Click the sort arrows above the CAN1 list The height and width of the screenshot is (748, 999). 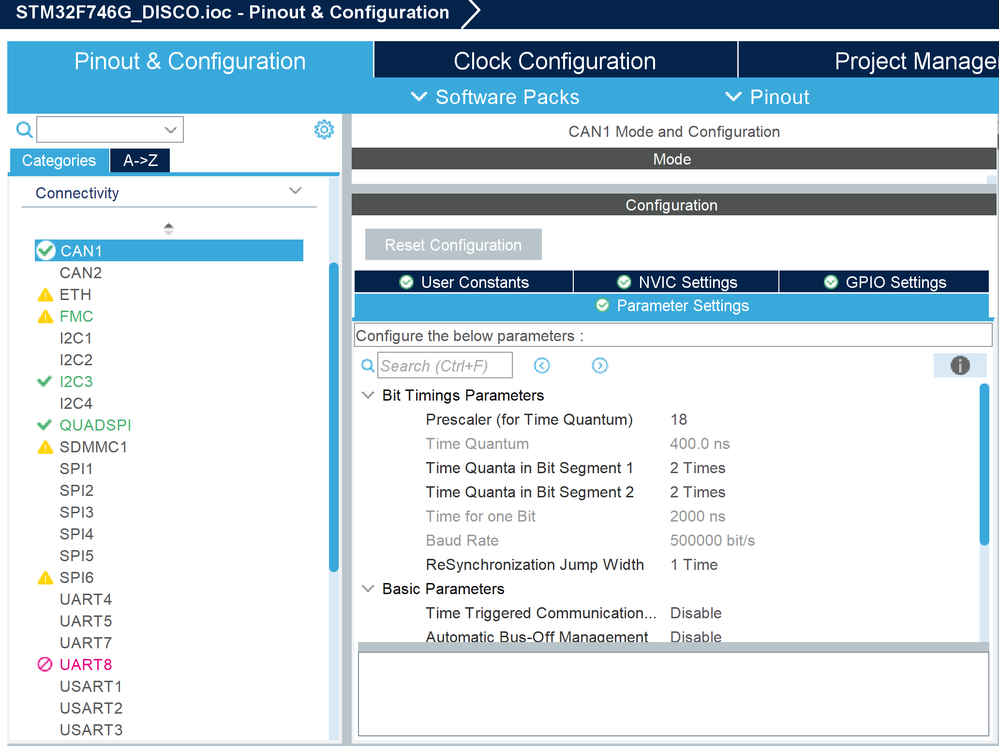[x=168, y=229]
